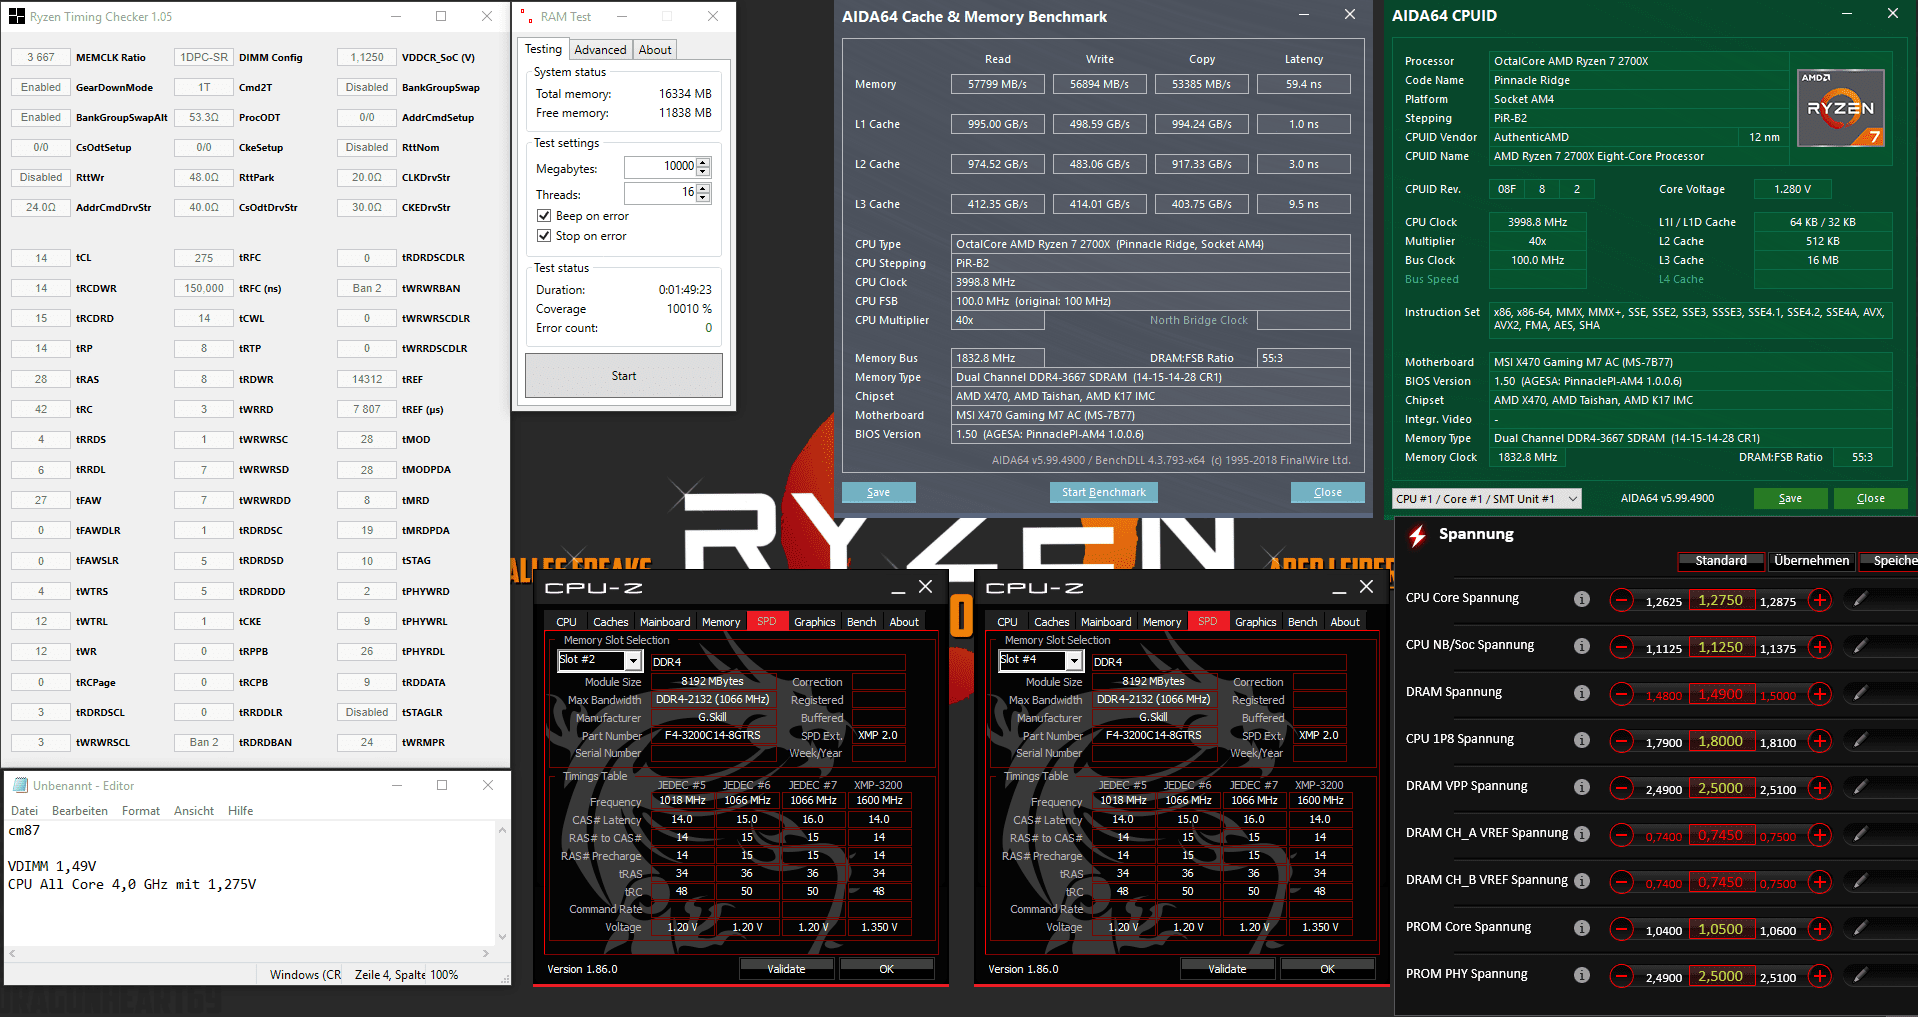Edit DRAM VPP Spannung with pencil icon
Viewport: 1918px width, 1017px height.
pyautogui.click(x=1860, y=787)
